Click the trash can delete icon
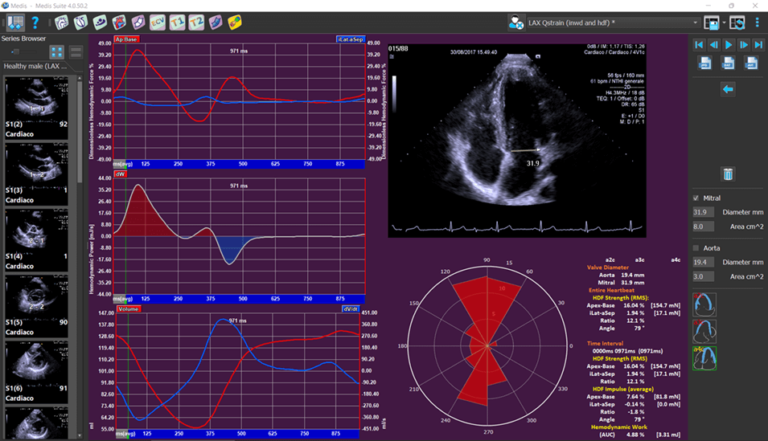Viewport: 768px width, 441px height. (729, 174)
